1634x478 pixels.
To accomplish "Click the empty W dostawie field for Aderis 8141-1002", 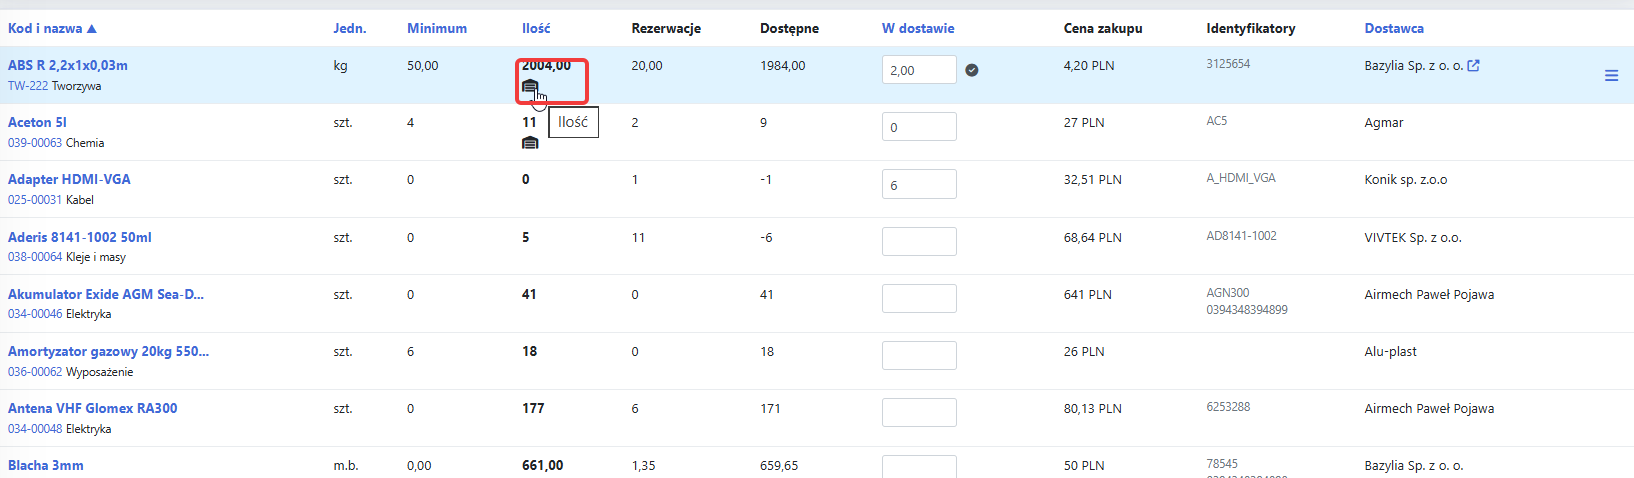I will 919,241.
